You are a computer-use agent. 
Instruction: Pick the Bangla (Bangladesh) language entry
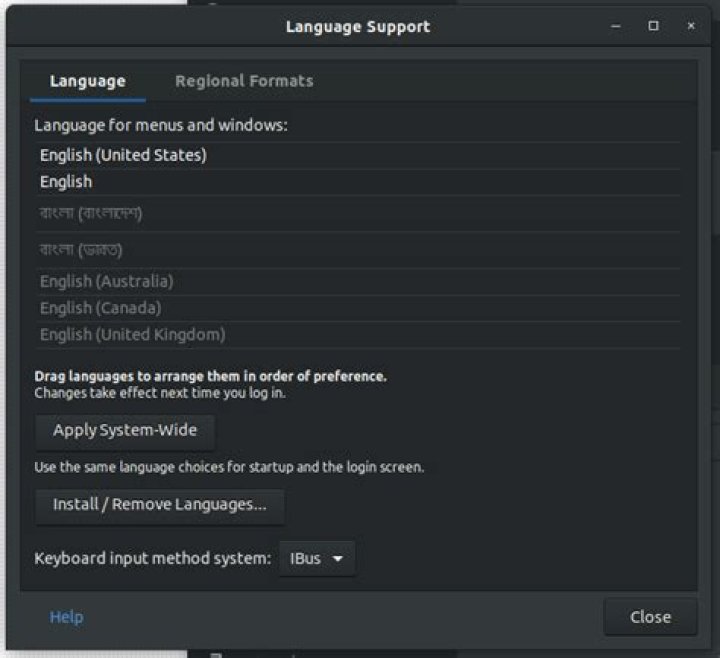[358, 214]
